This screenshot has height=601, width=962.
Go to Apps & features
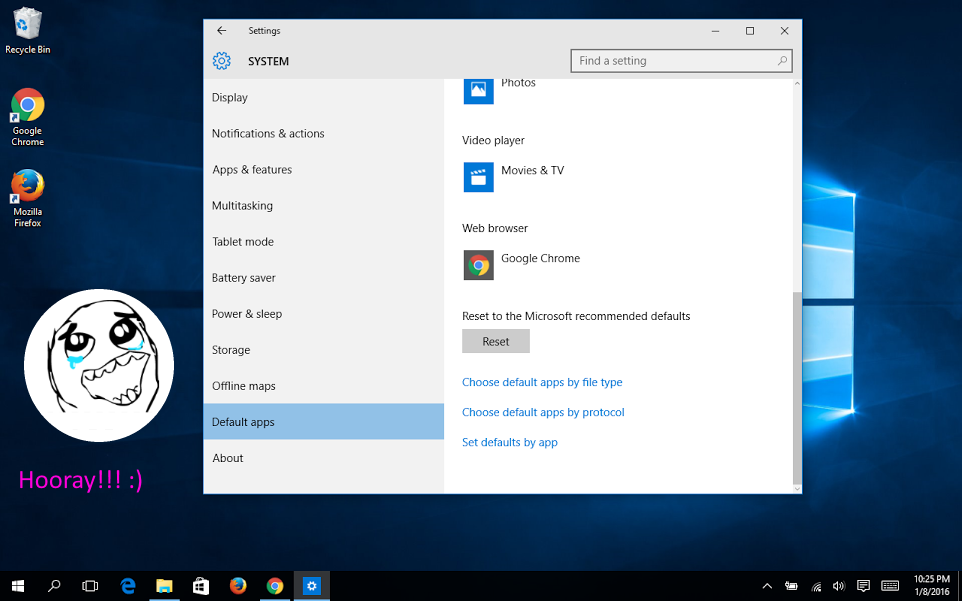pos(323,170)
